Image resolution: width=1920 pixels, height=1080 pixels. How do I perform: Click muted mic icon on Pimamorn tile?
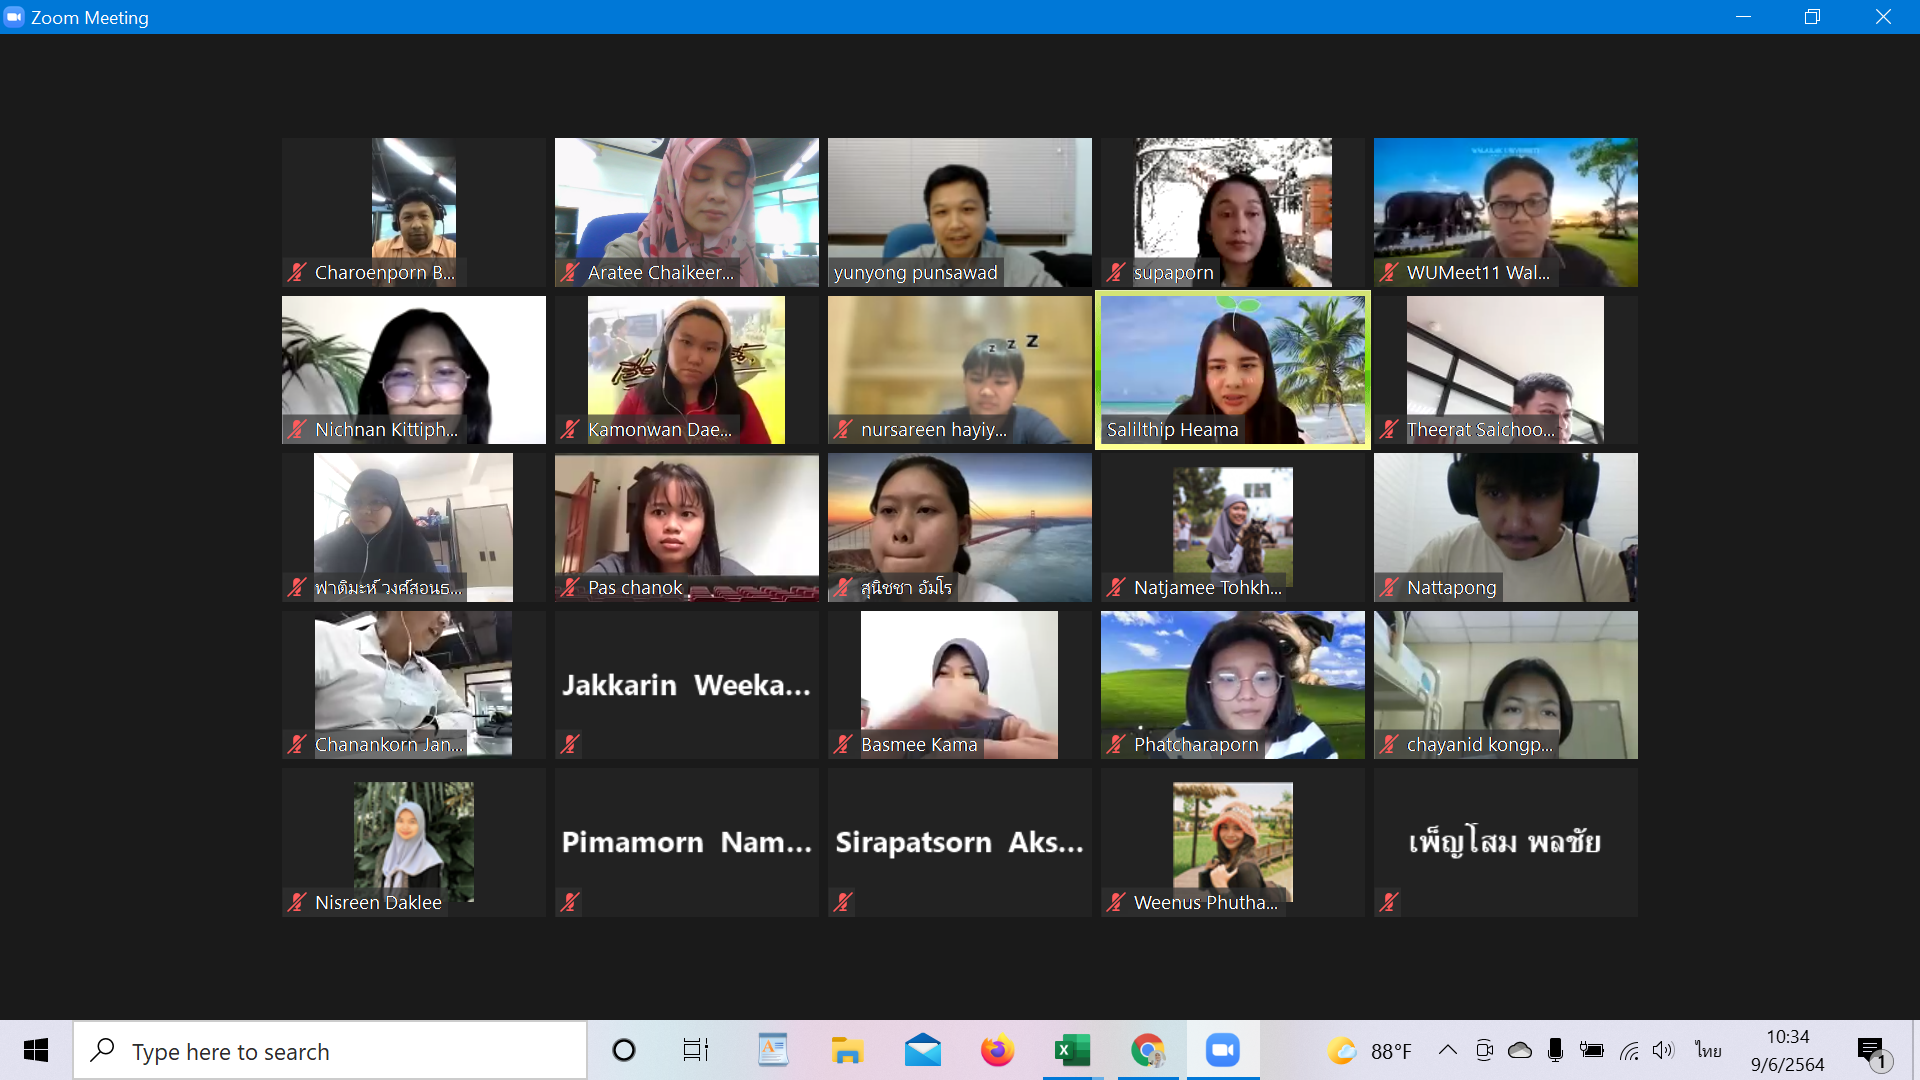(570, 902)
